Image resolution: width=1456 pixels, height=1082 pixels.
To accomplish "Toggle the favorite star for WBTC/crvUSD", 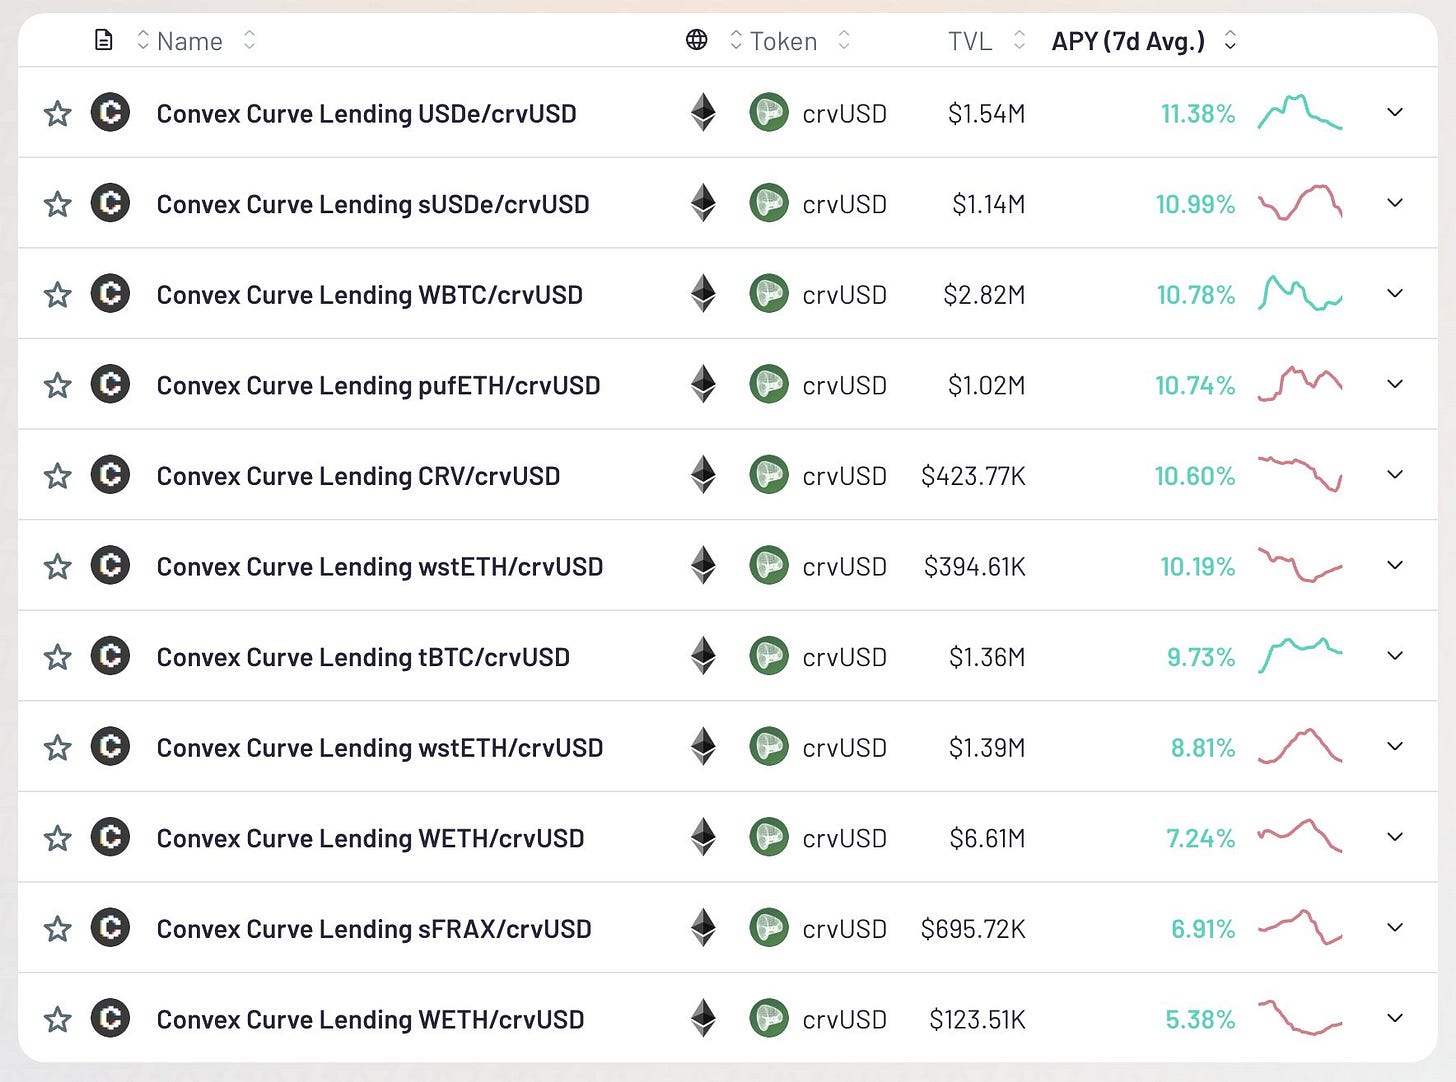I will pyautogui.click(x=58, y=294).
